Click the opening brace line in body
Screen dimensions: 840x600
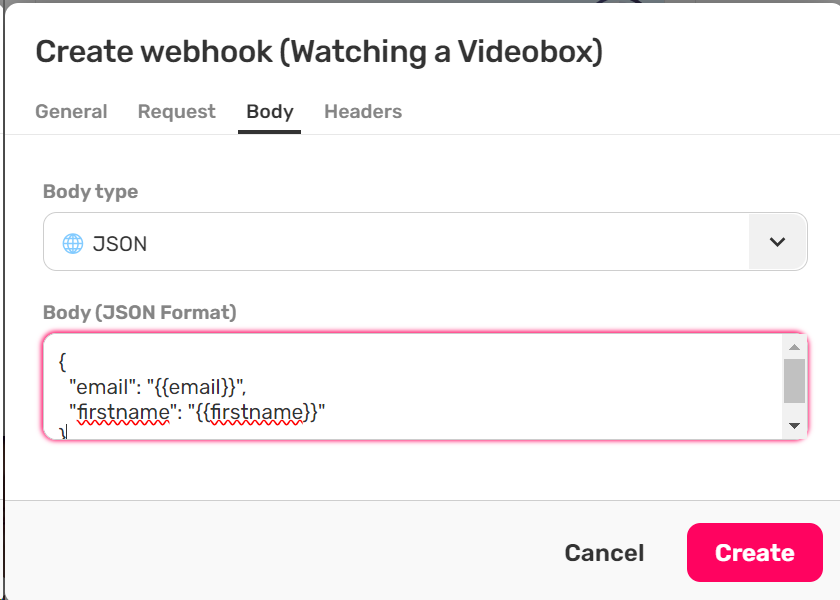click(x=62, y=359)
